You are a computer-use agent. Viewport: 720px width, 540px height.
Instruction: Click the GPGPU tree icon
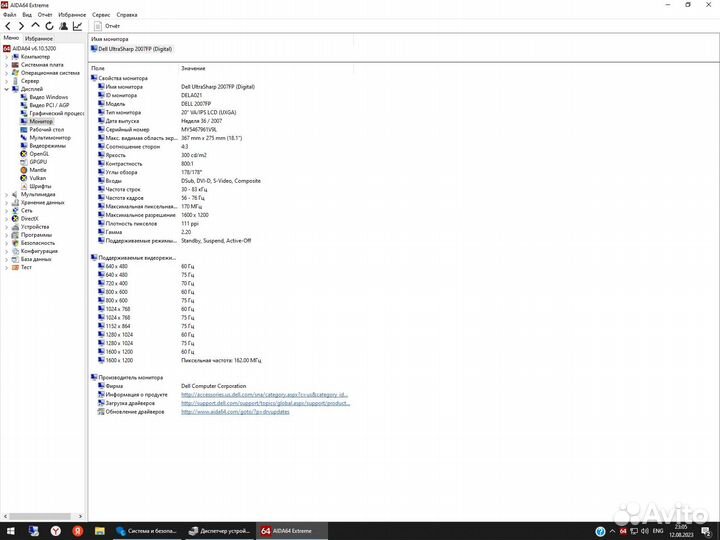[24, 162]
